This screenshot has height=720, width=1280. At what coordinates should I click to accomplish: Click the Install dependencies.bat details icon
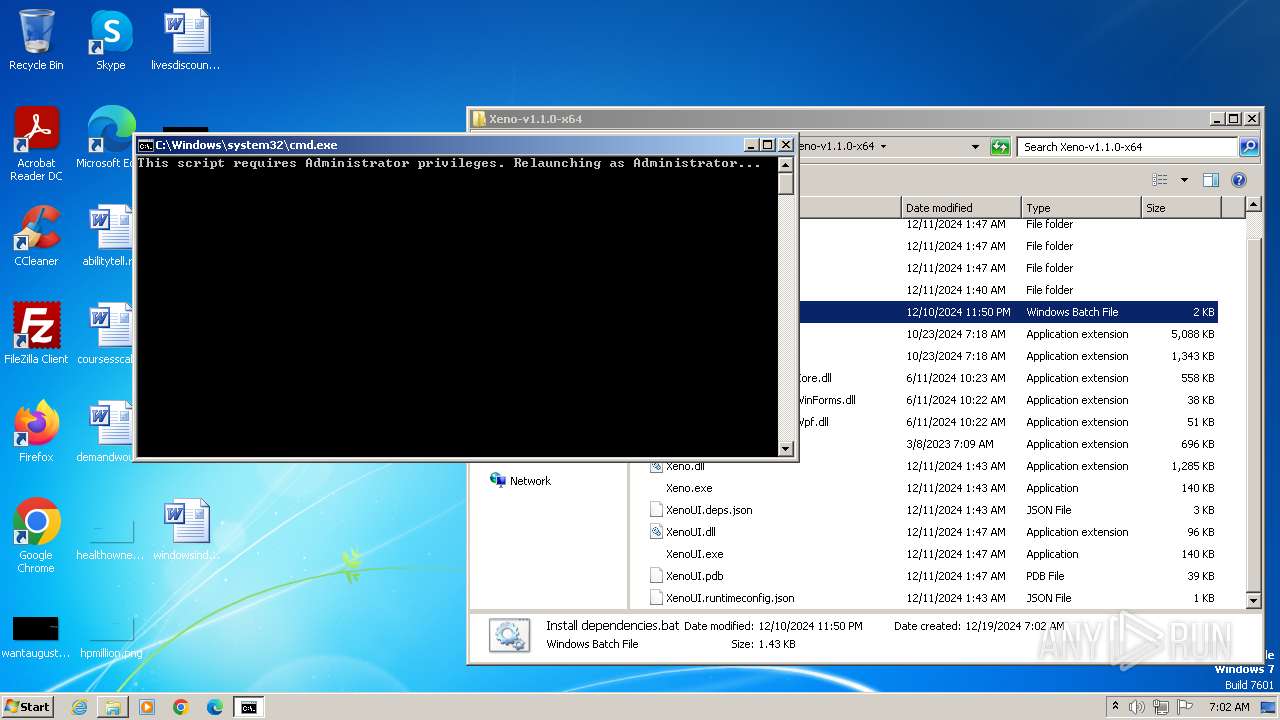coord(510,636)
